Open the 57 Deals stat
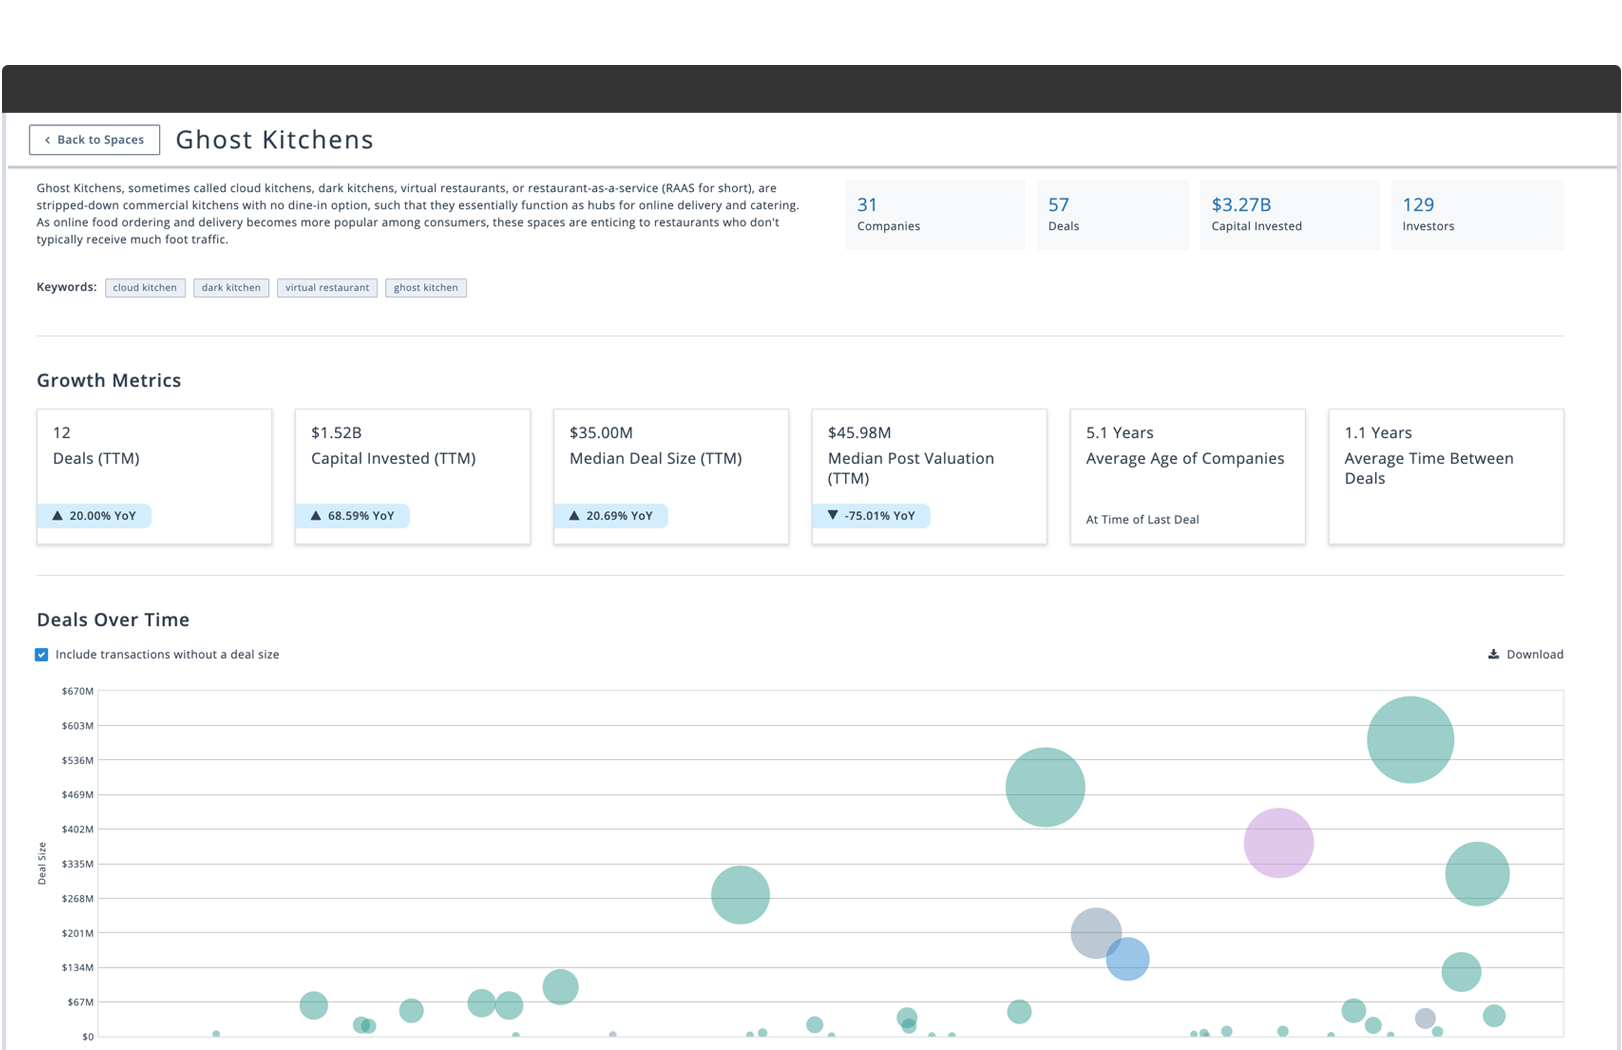1622x1050 pixels. pos(1112,215)
